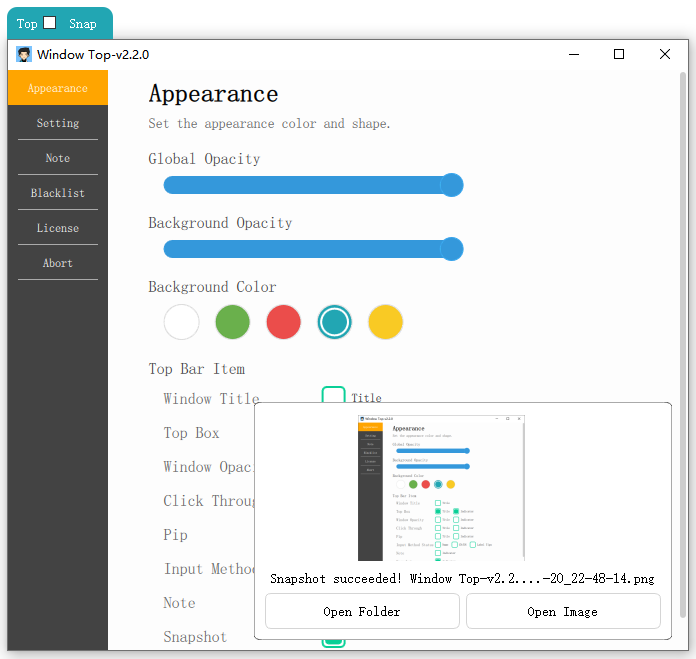Click the 'Appearance' page heading
This screenshot has height=659, width=696.
click(214, 94)
